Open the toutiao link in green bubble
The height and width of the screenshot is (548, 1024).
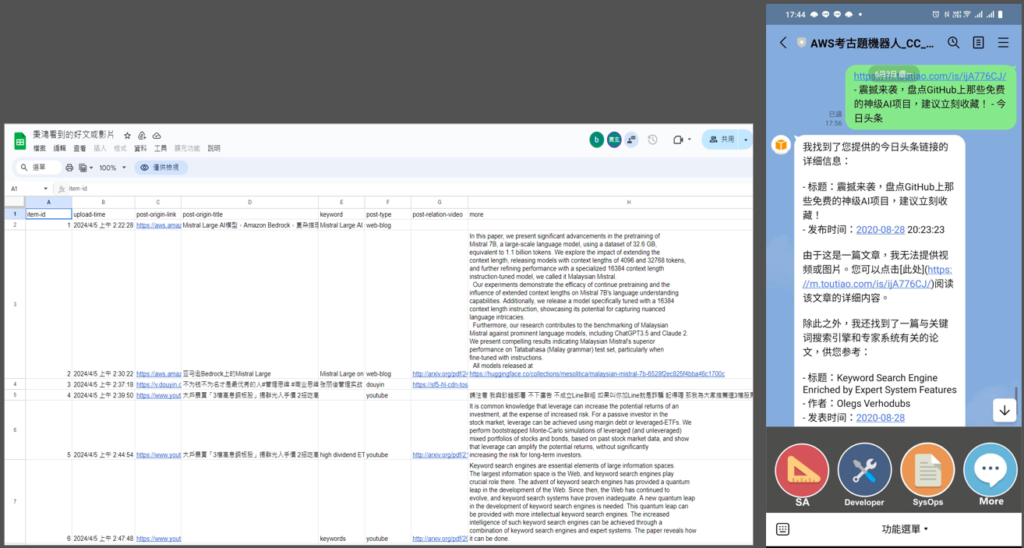tap(929, 76)
